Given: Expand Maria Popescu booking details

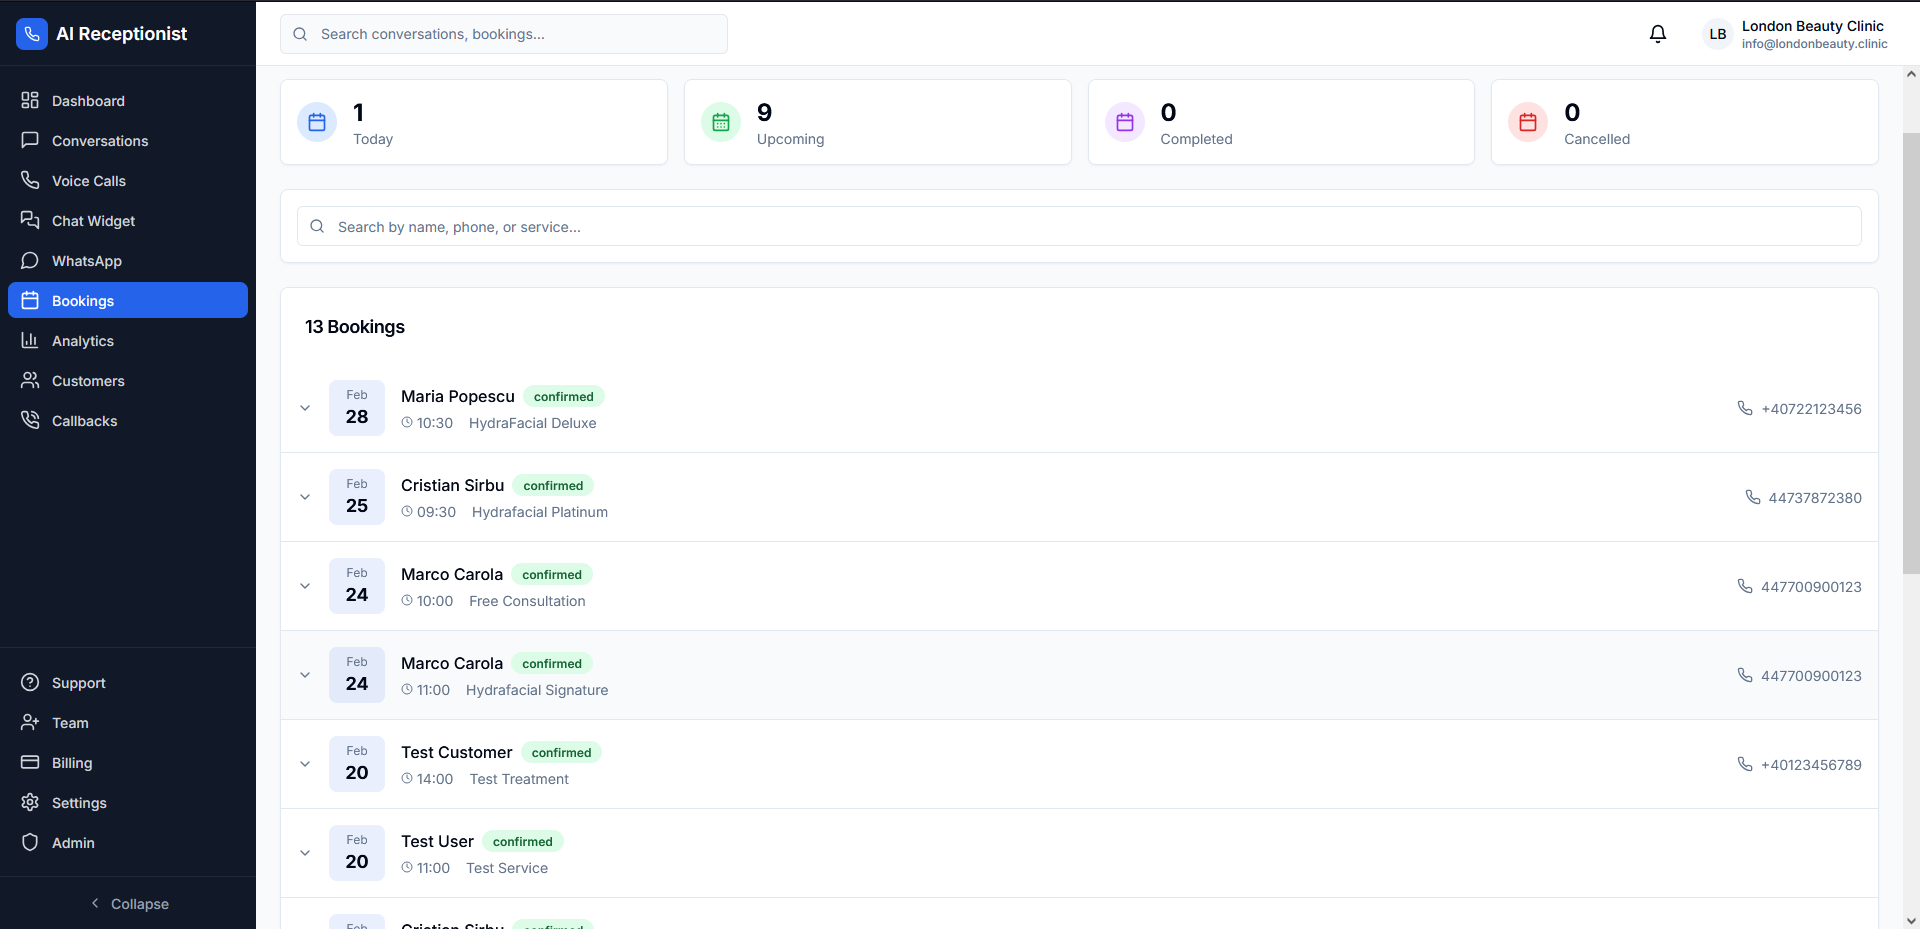Looking at the screenshot, I should point(305,408).
